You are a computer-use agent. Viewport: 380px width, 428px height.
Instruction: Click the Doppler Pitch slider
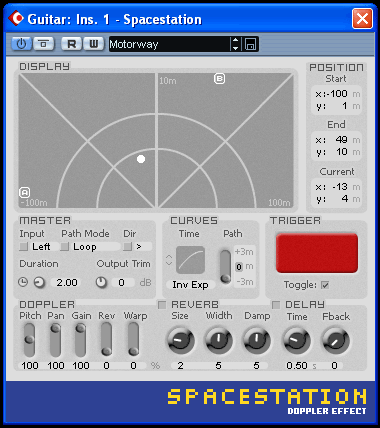(x=29, y=340)
